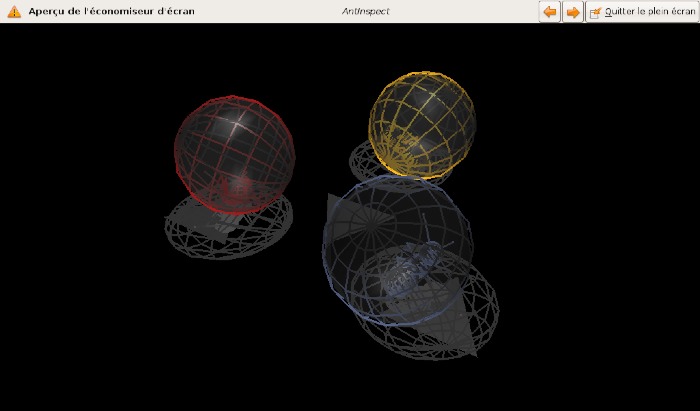This screenshot has height=411, width=700.
Task: Select the ant inside the red sphere
Action: pos(236,190)
